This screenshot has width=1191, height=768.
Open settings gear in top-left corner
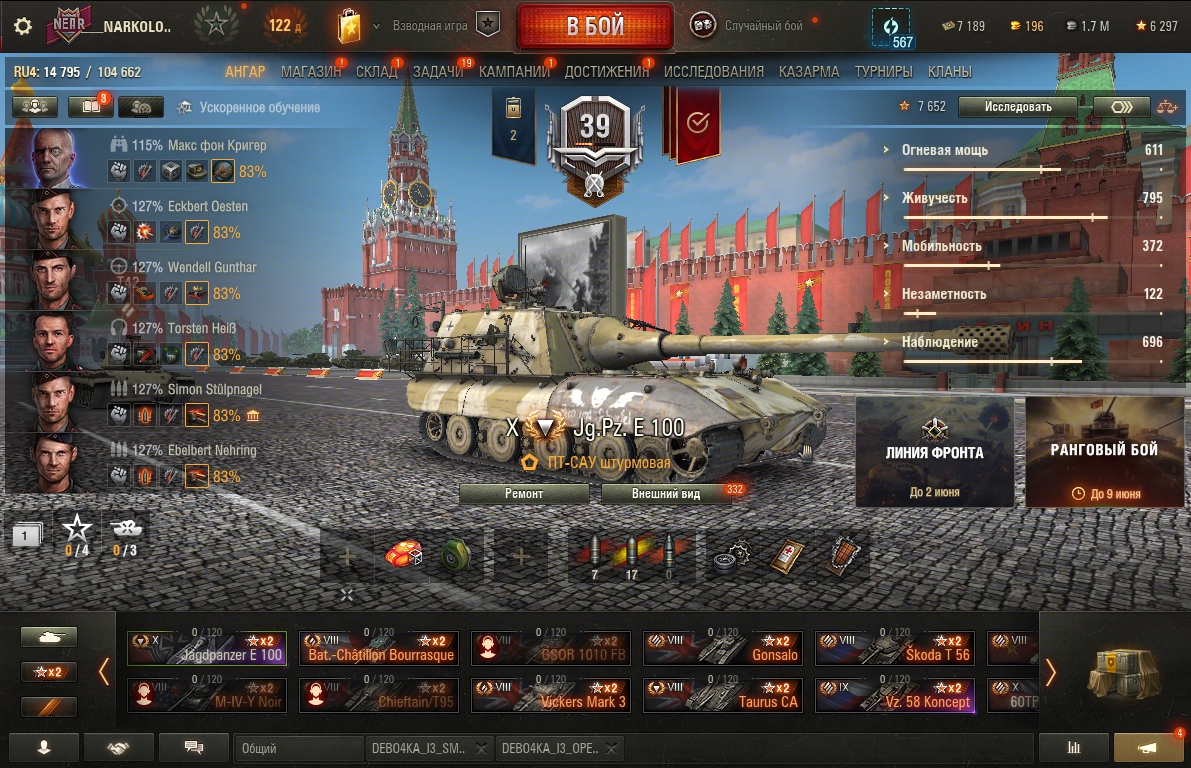click(x=23, y=27)
